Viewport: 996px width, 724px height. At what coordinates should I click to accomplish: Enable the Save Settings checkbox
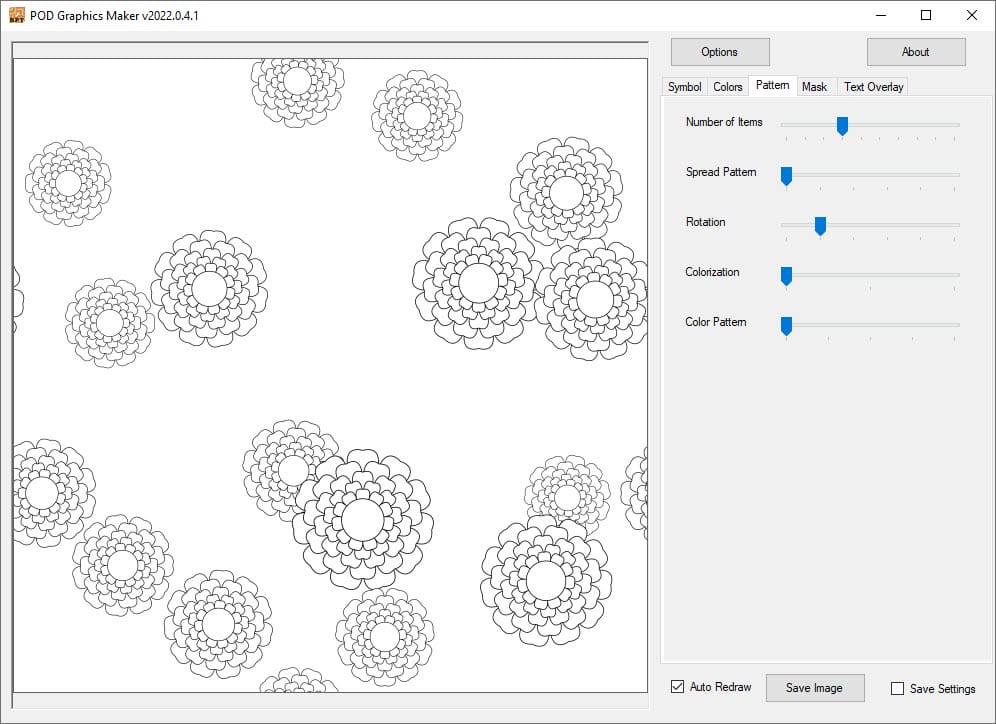click(x=897, y=688)
